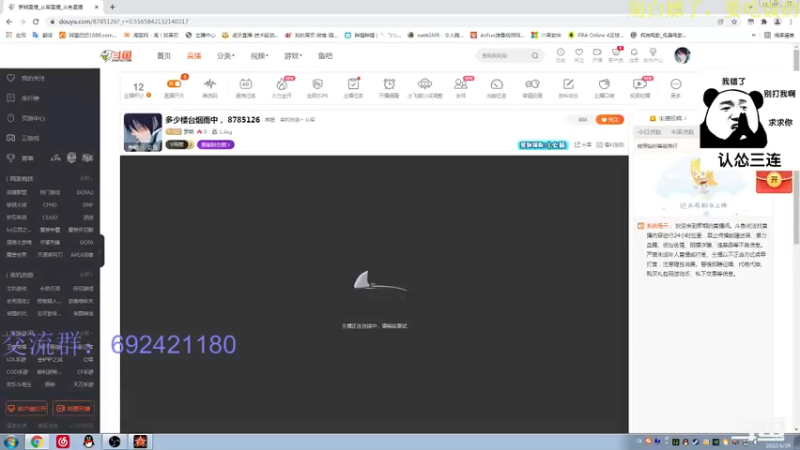
Task: Open the history clock icon
Action: pos(560,55)
